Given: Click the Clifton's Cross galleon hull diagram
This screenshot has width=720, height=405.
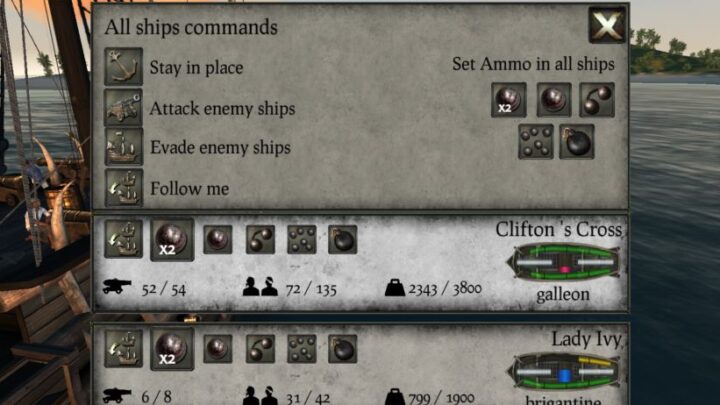Looking at the screenshot, I should (564, 262).
